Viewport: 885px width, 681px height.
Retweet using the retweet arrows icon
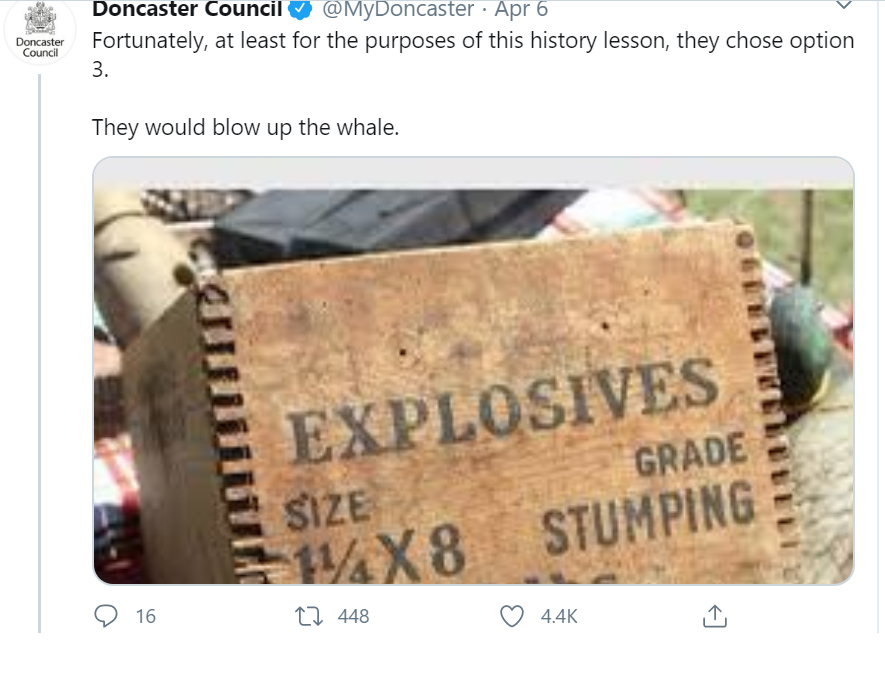coord(309,616)
